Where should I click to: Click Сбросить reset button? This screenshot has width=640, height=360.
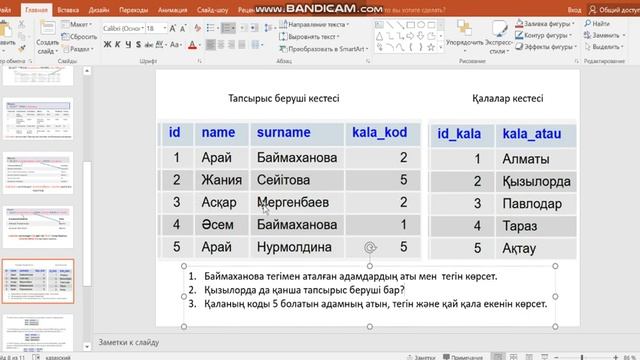tap(79, 37)
